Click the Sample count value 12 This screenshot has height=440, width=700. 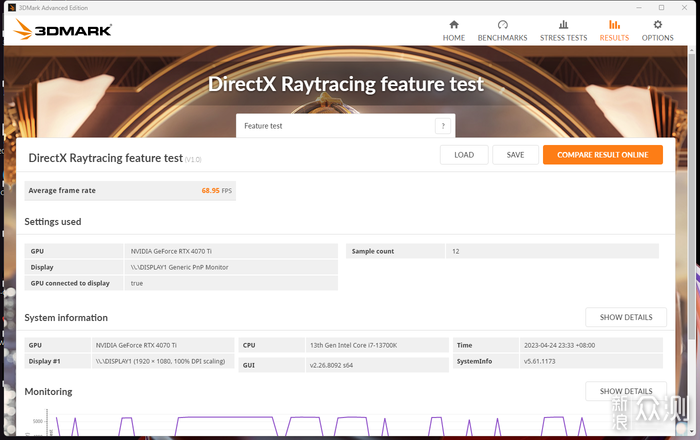click(x=455, y=251)
